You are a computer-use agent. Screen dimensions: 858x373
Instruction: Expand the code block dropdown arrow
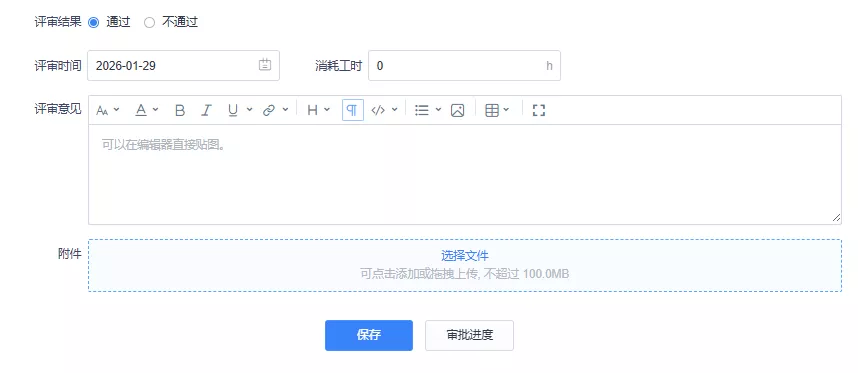(x=395, y=110)
